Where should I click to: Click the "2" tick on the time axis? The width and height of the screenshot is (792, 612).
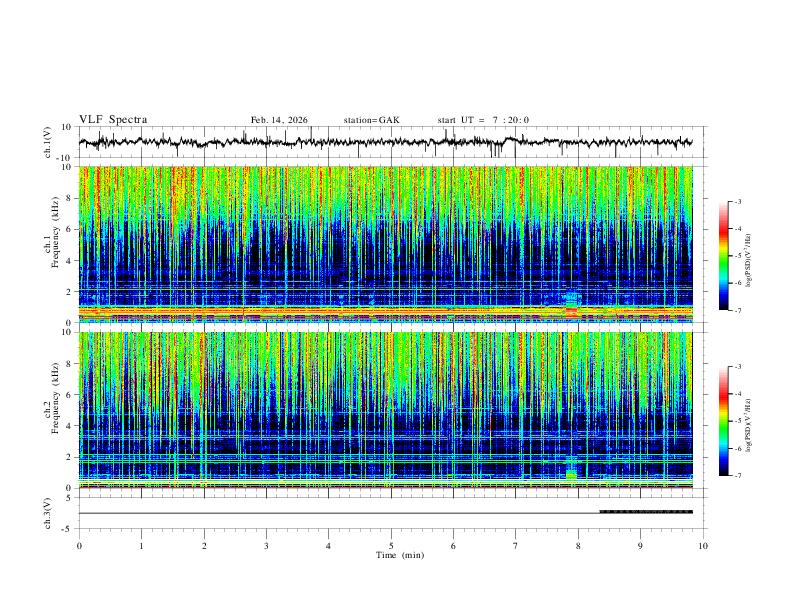tap(204, 546)
